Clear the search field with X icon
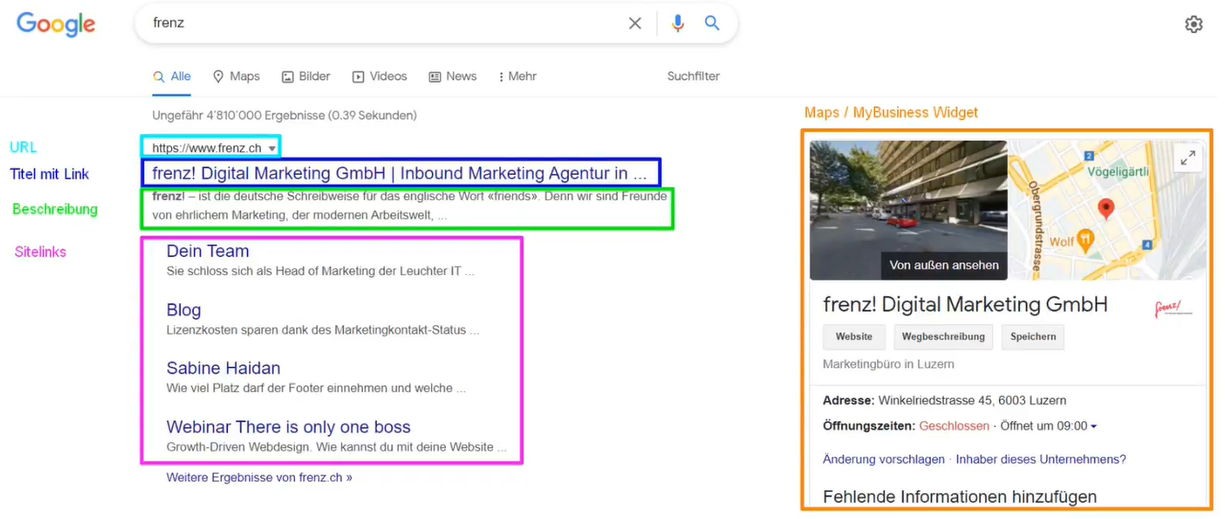The height and width of the screenshot is (519, 1225). [635, 23]
